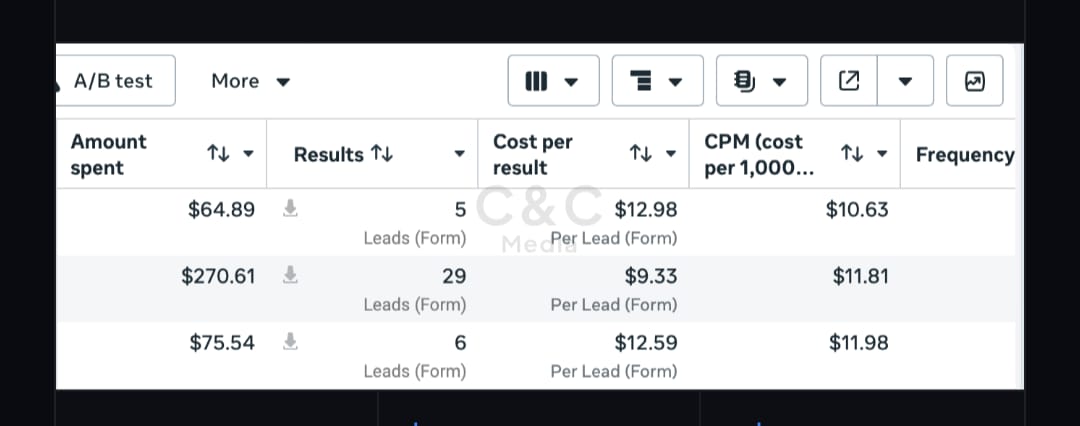The width and height of the screenshot is (1080, 426).
Task: Expand the export options dropdown arrow
Action: 906,81
